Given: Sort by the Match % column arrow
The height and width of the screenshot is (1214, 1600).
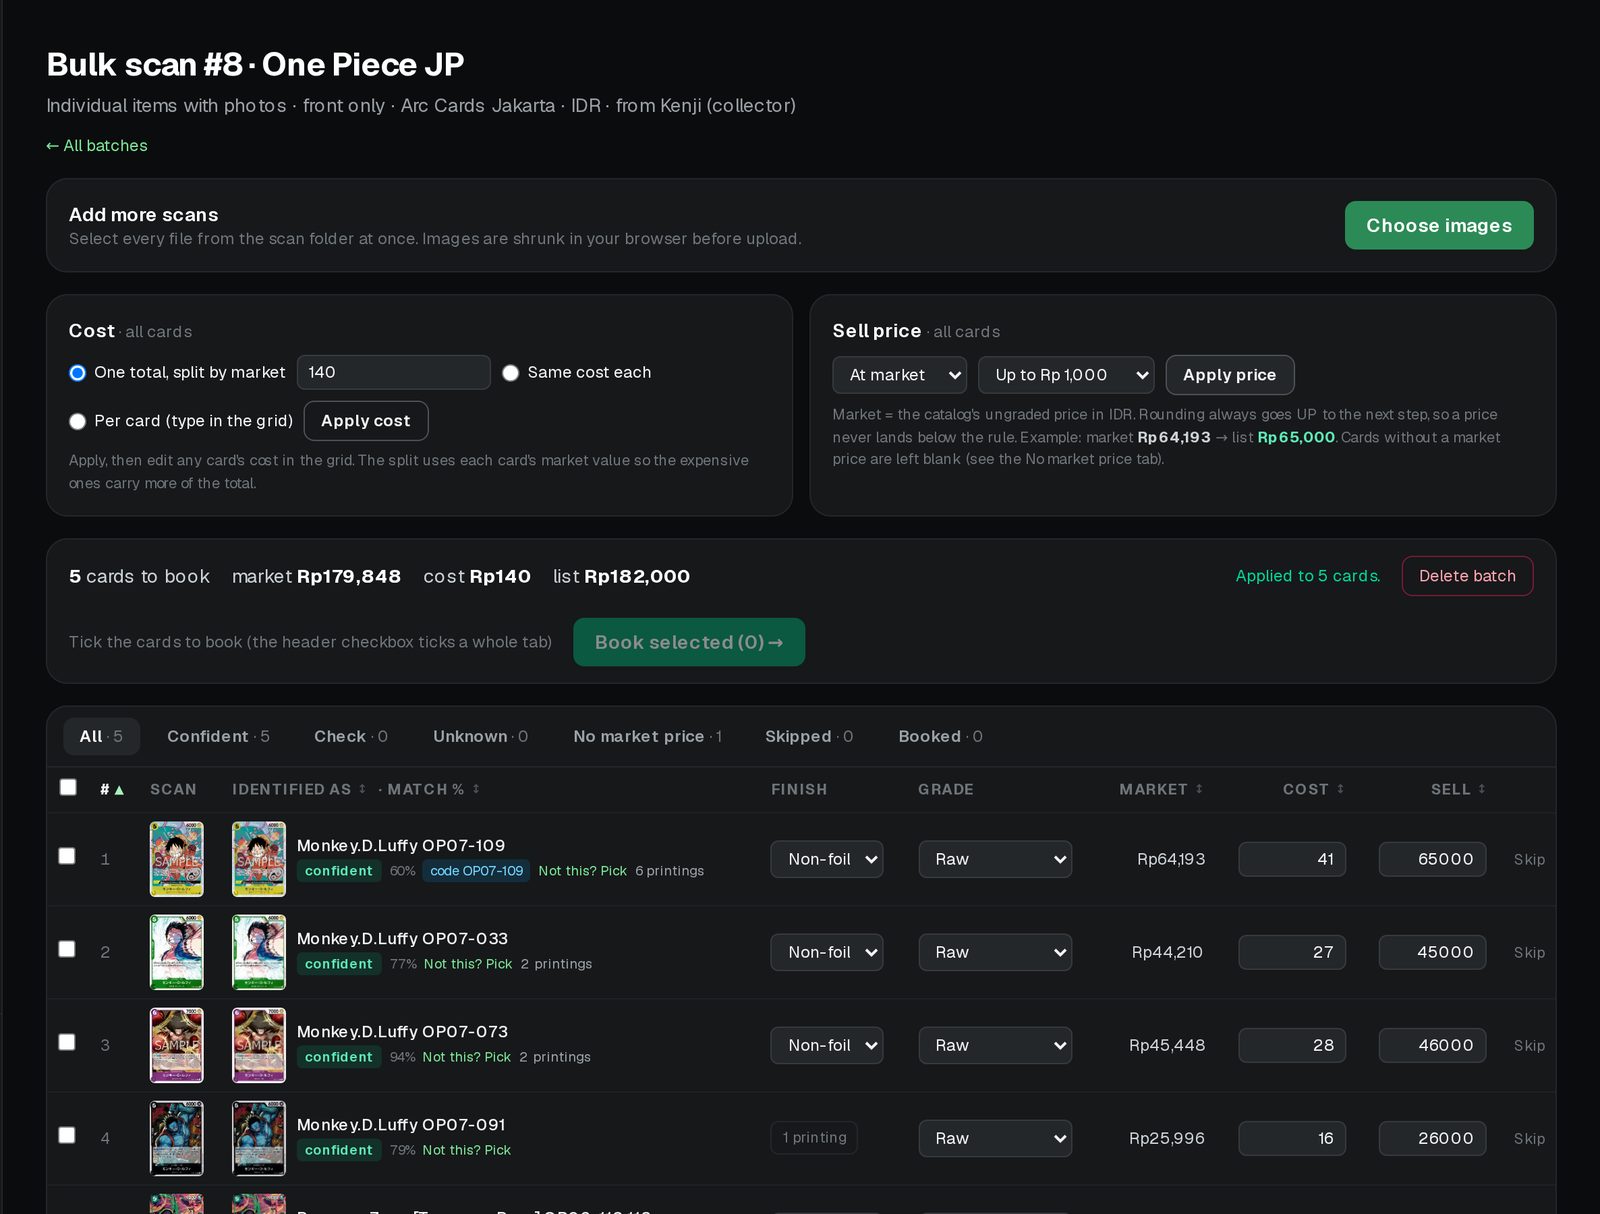Looking at the screenshot, I should pyautogui.click(x=476, y=789).
